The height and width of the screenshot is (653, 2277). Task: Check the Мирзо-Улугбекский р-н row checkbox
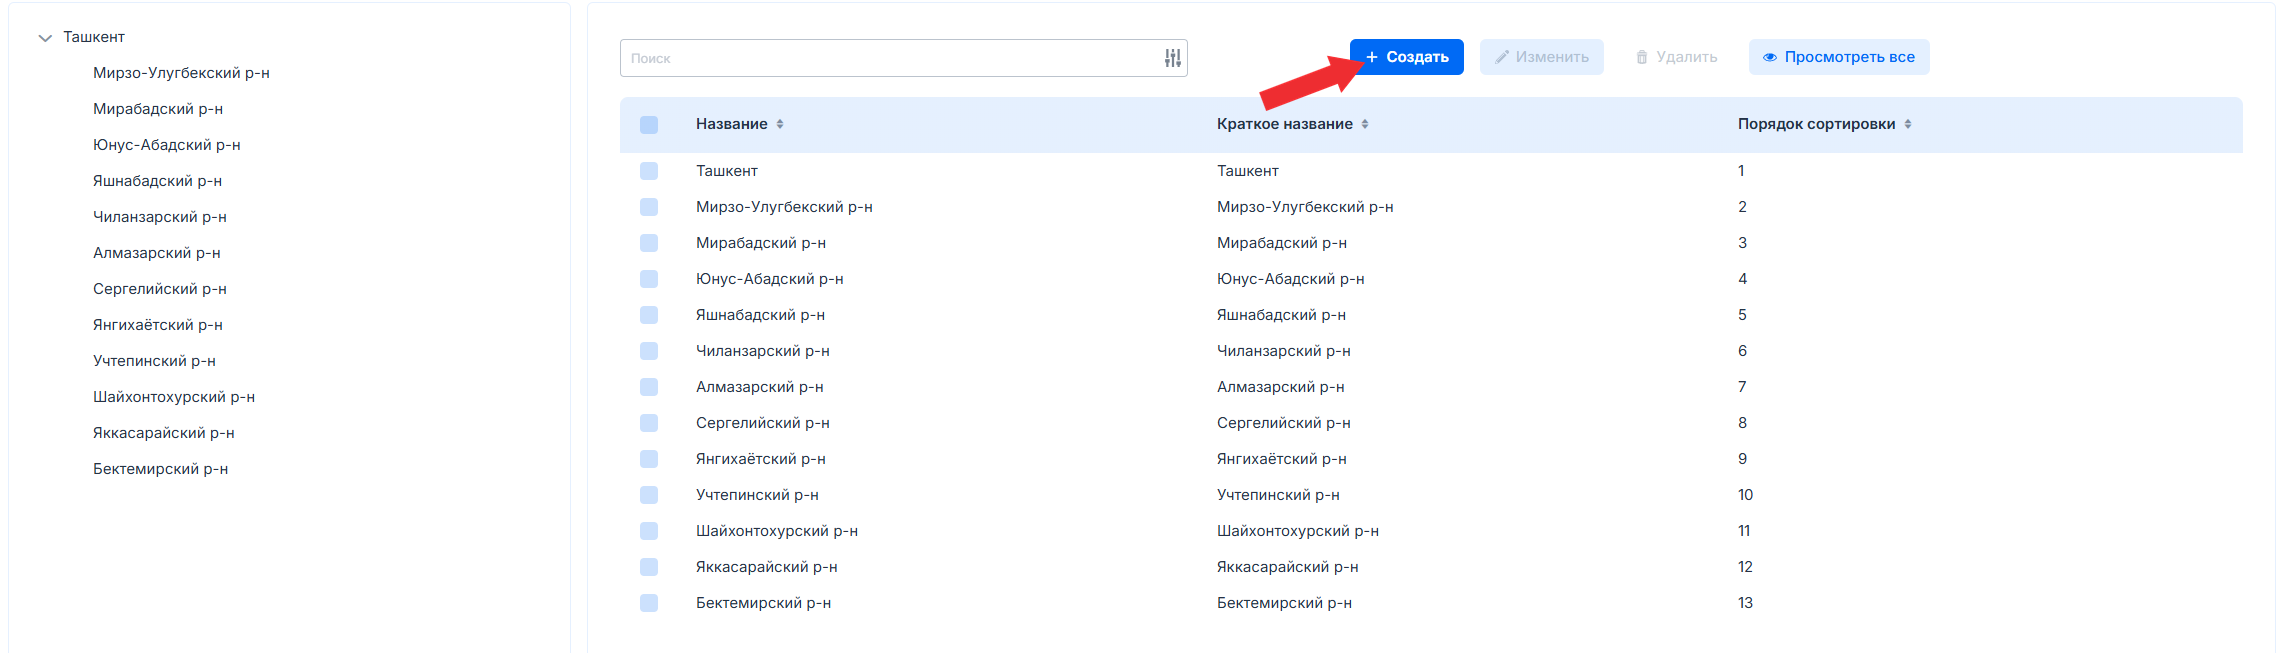pyautogui.click(x=649, y=207)
